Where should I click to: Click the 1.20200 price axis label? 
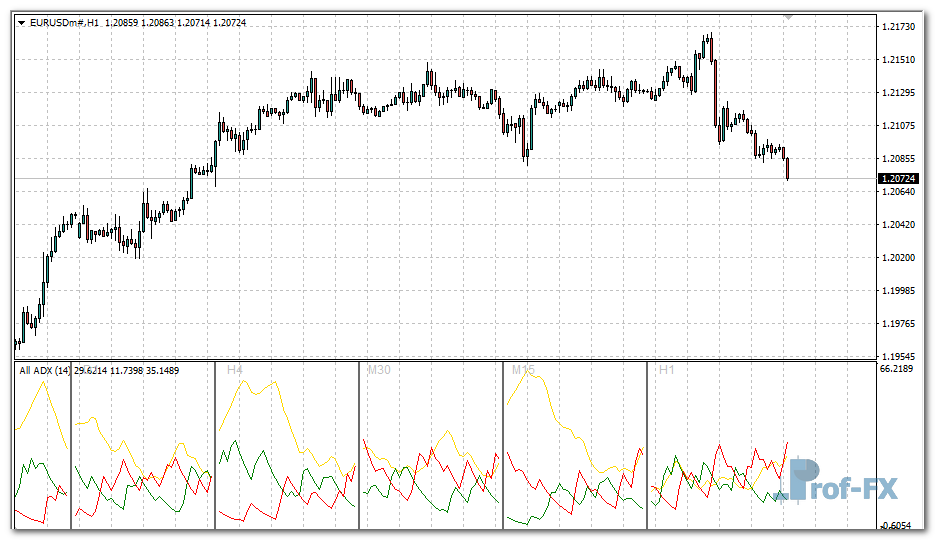899,257
